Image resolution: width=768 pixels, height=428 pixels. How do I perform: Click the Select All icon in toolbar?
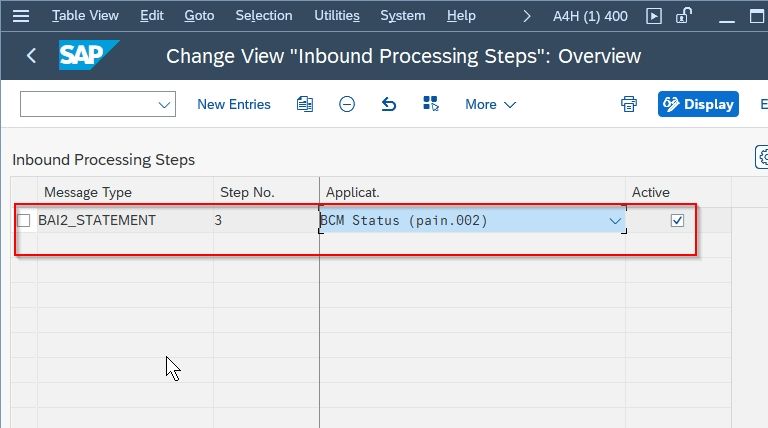pos(431,104)
